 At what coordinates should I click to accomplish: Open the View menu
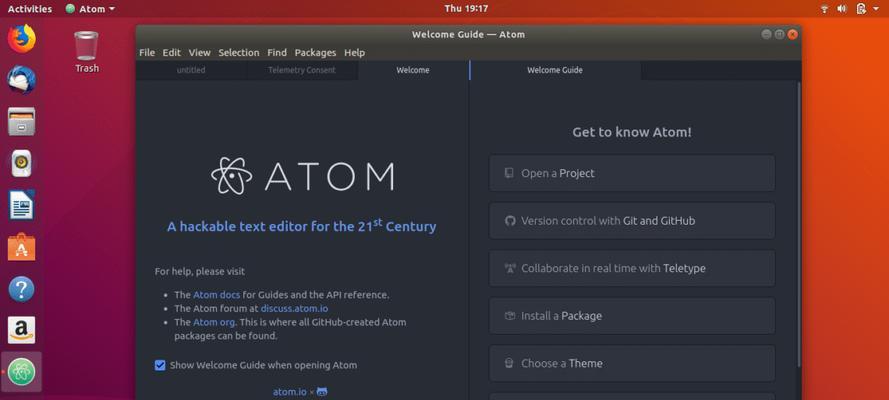(200, 52)
